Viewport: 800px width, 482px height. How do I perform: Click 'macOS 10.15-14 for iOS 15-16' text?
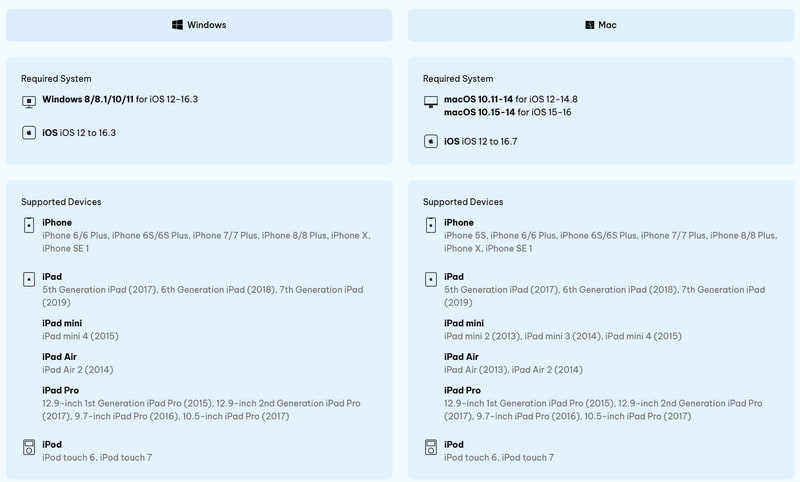(x=508, y=112)
